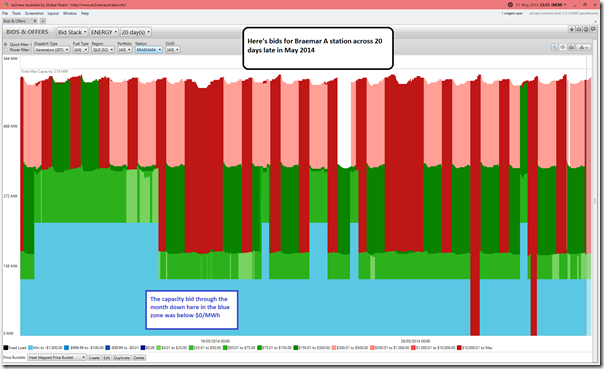Open the Window menu
Image resolution: width=604 pixels, height=369 pixels.
click(x=70, y=13)
